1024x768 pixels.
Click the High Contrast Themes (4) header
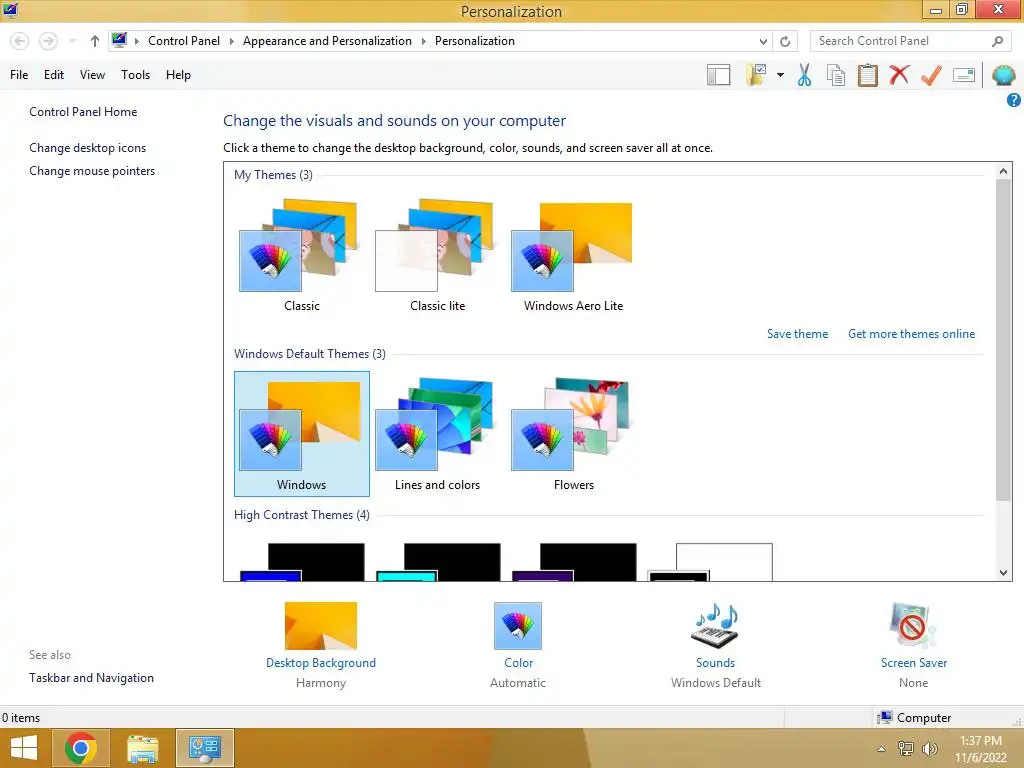coord(302,515)
